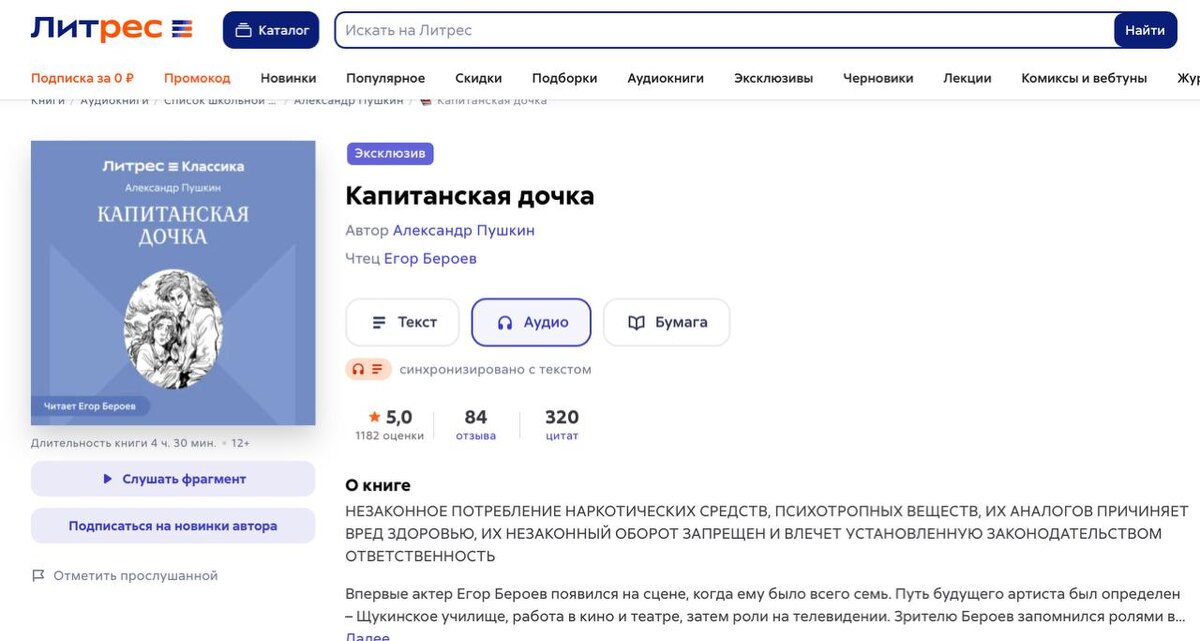Click the Капитанская дочка cover thumbnail
1200x641 pixels.
(x=173, y=283)
